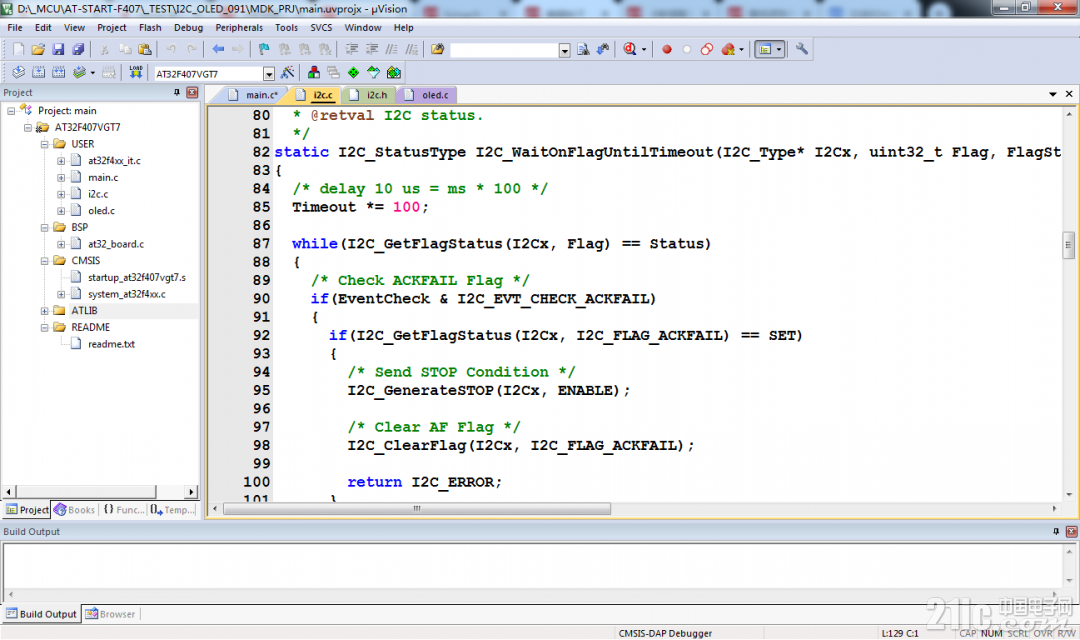Click the Select Software Packs icon

(x=373, y=72)
